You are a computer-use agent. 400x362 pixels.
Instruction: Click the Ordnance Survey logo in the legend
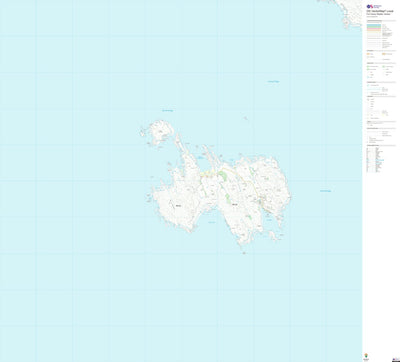[x=374, y=6]
